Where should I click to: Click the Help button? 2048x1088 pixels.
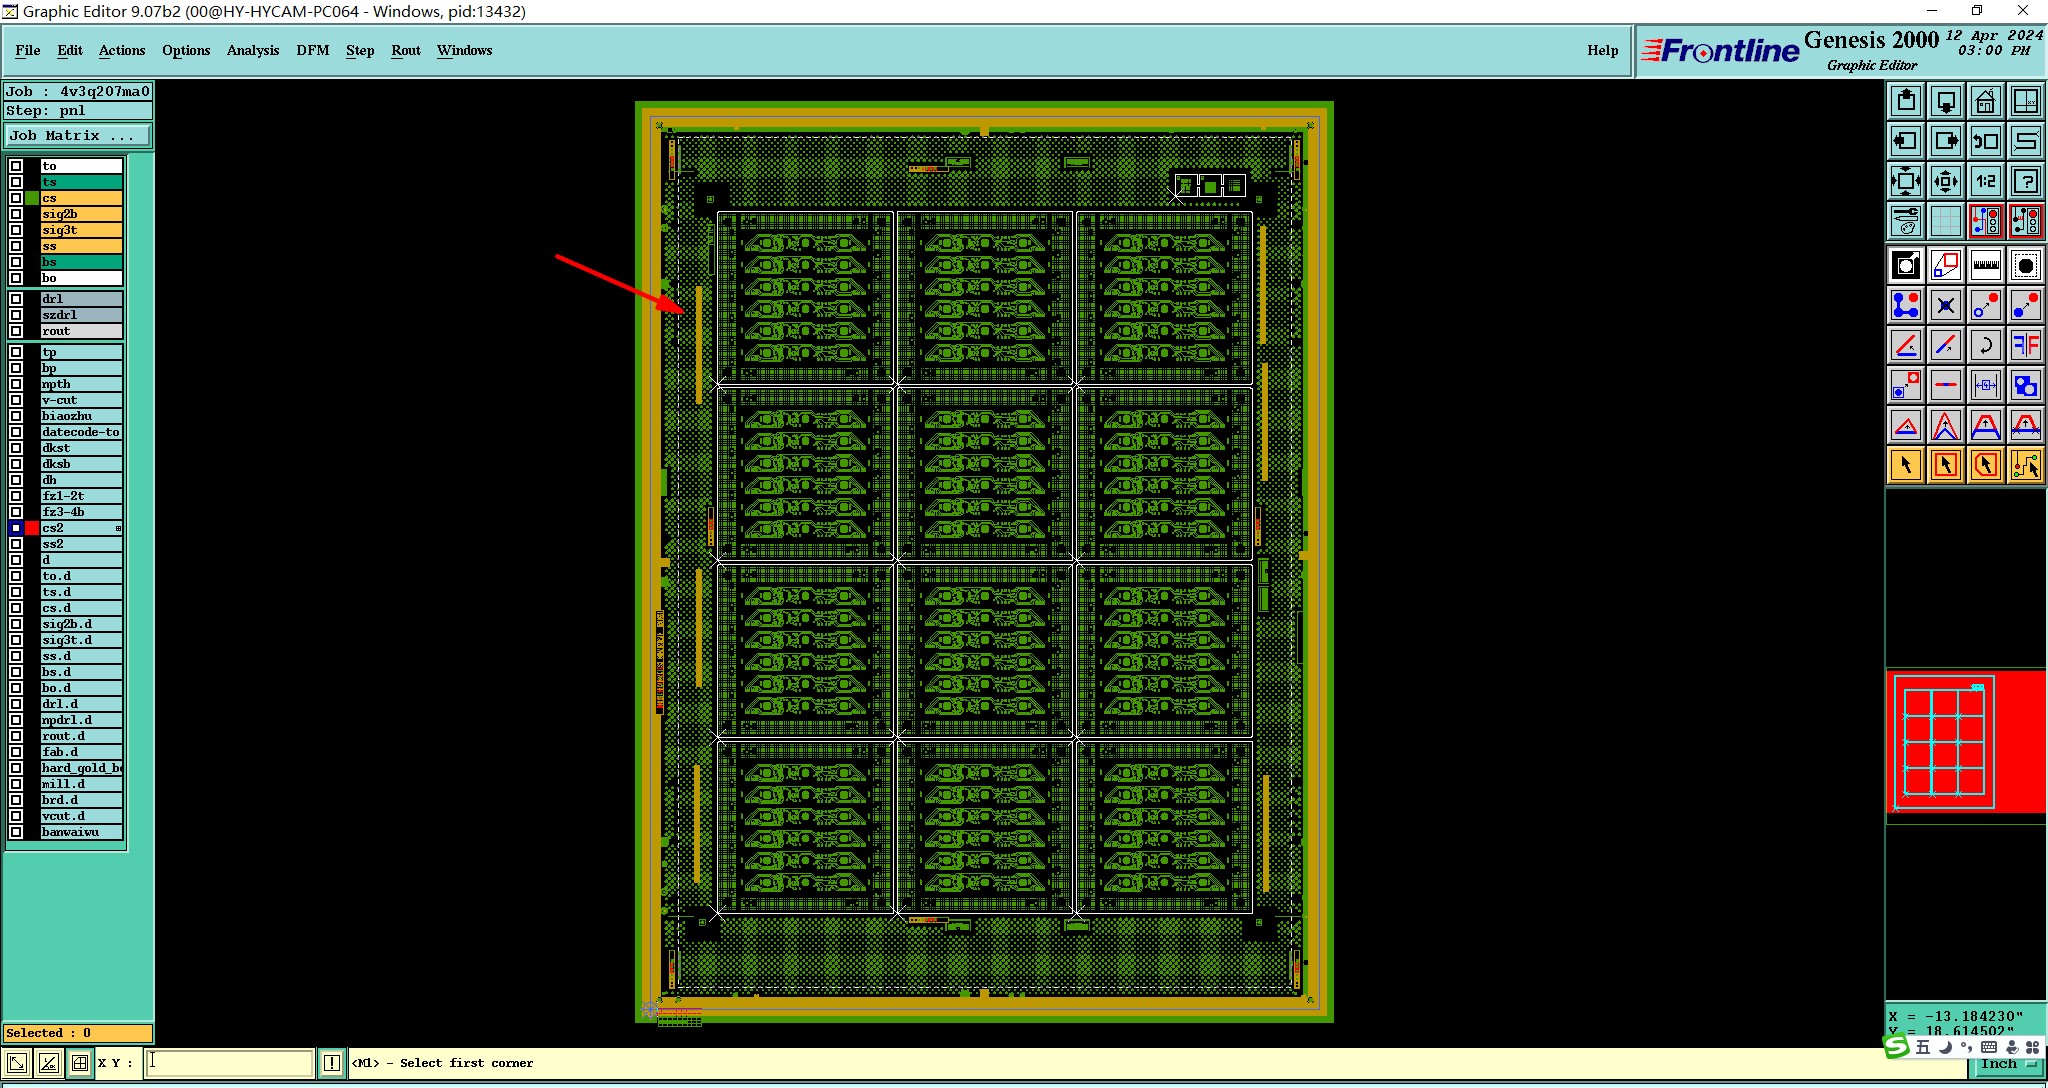(x=1602, y=50)
